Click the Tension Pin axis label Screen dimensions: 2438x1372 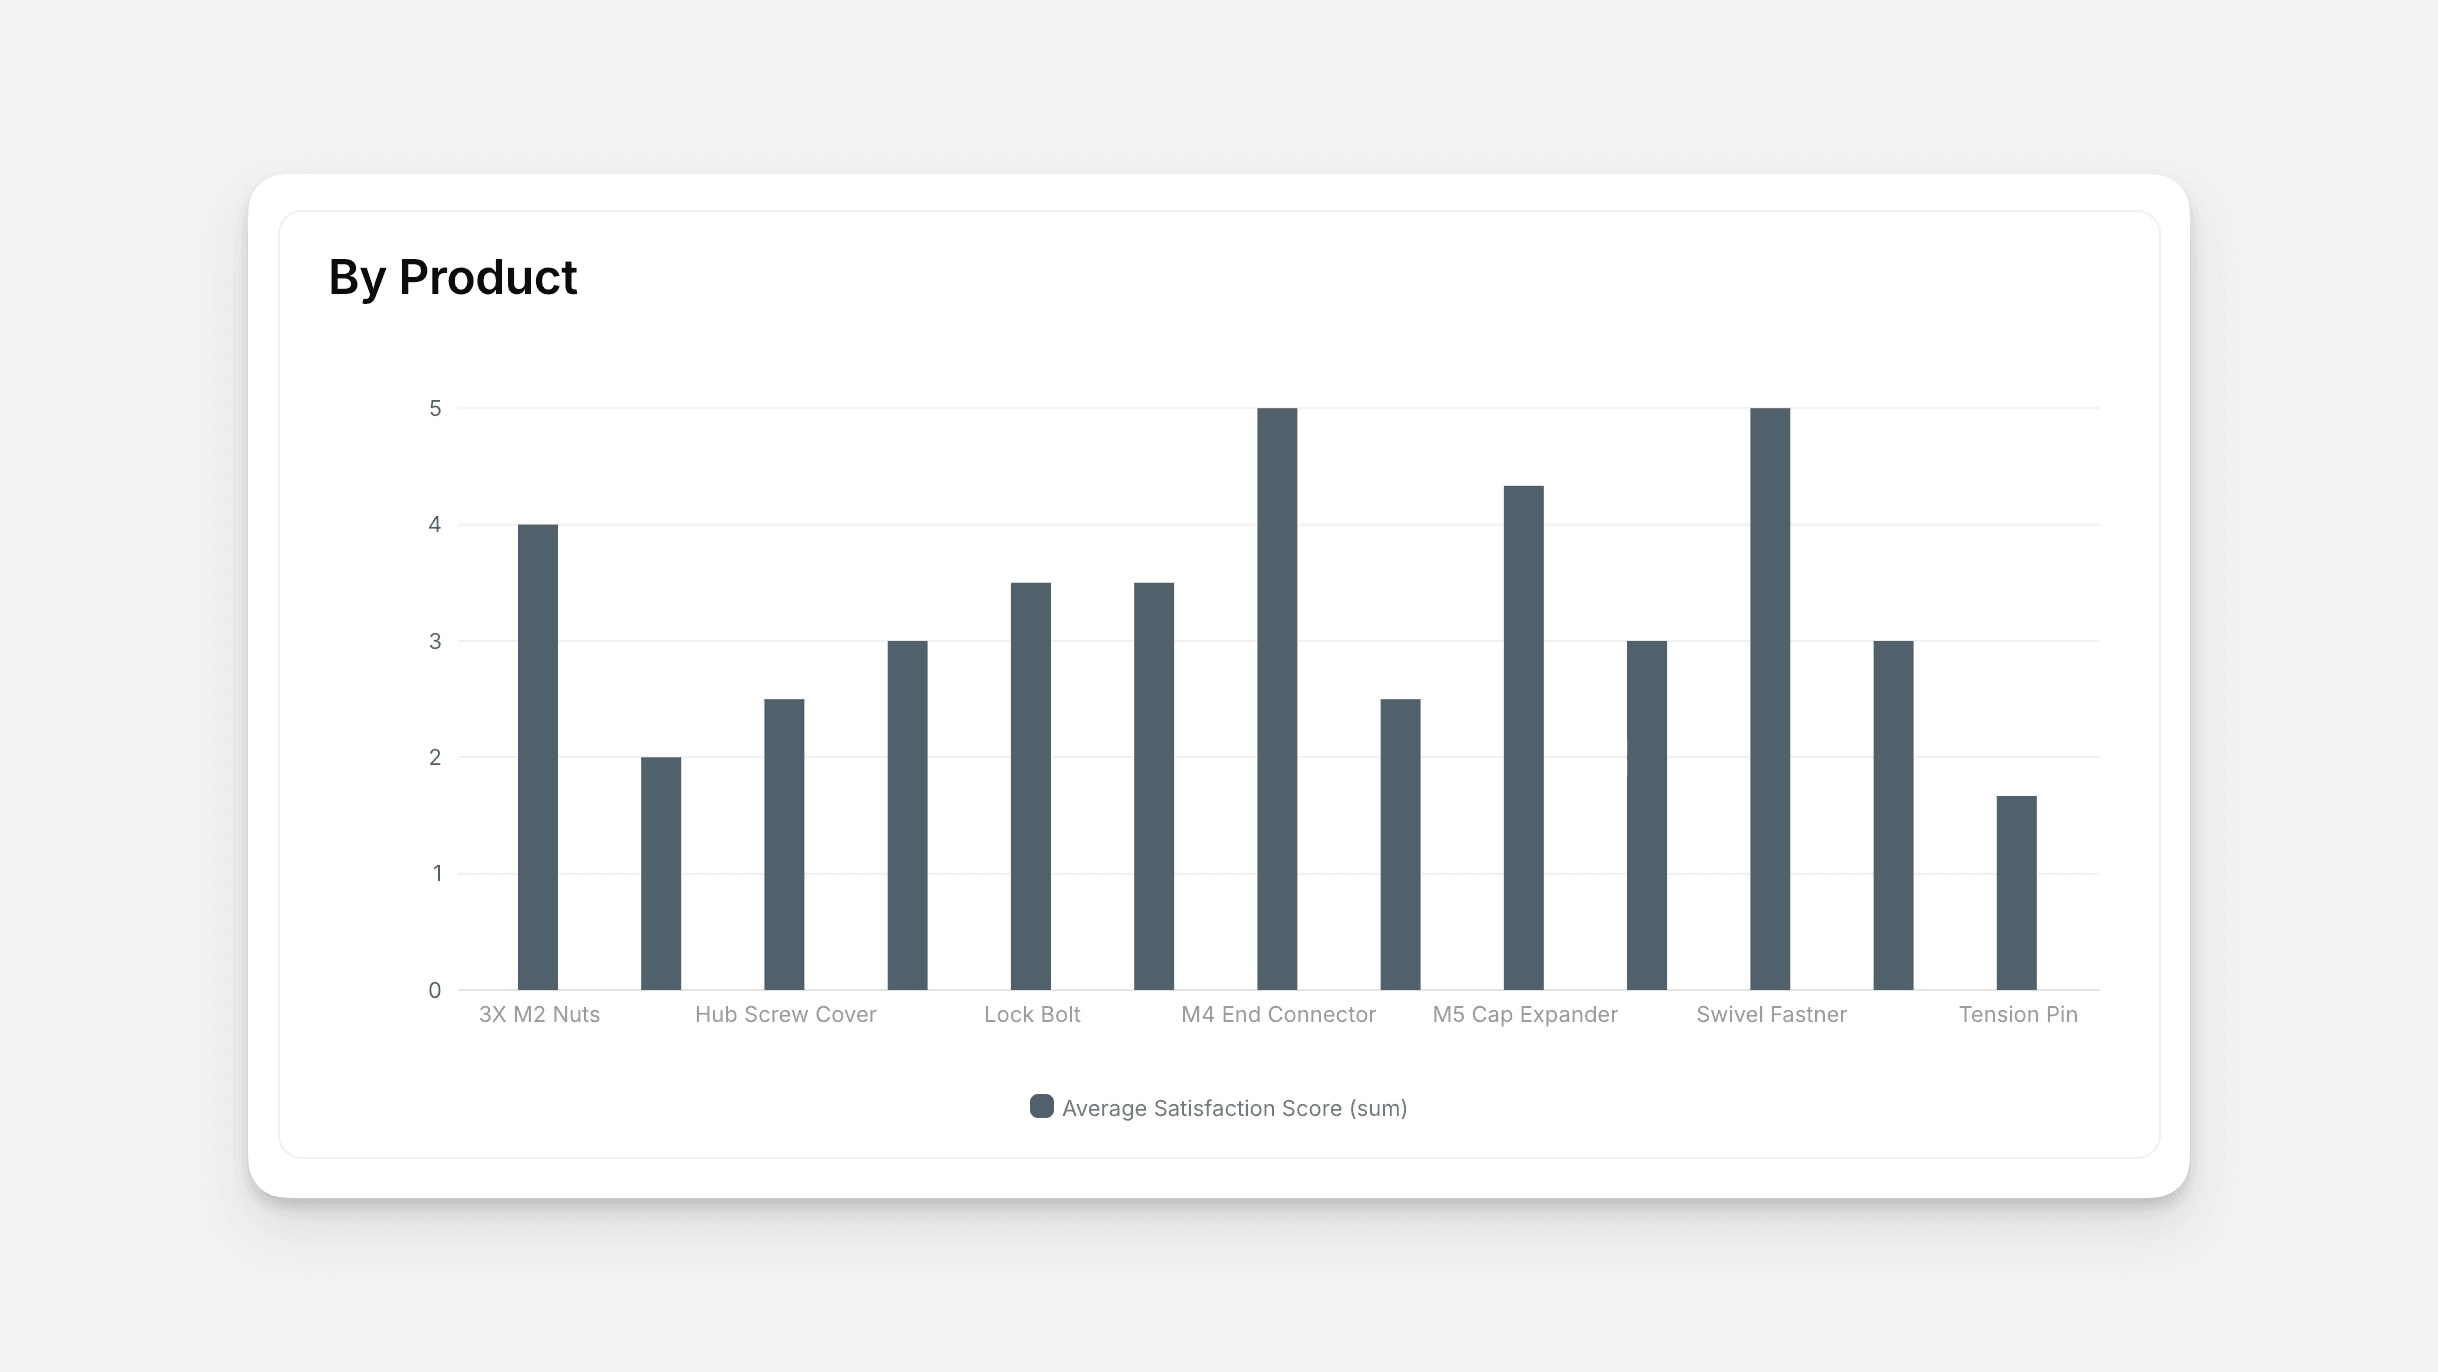[2018, 1014]
